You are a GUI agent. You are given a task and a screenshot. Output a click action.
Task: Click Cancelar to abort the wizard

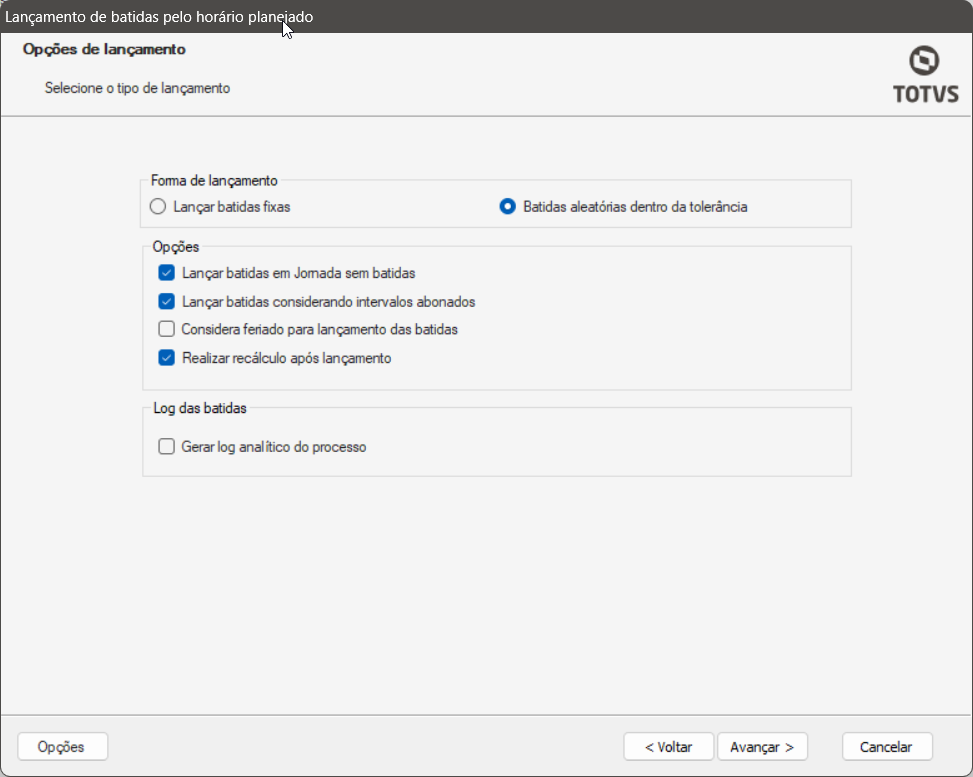click(x=887, y=747)
